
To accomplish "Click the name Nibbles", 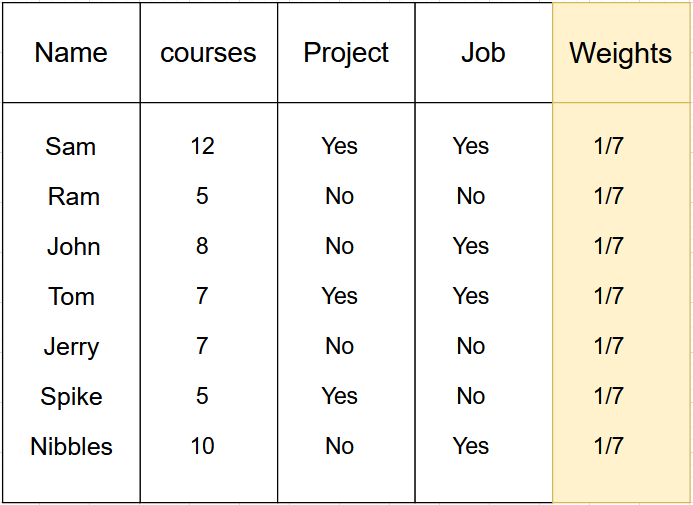I will tap(72, 446).
